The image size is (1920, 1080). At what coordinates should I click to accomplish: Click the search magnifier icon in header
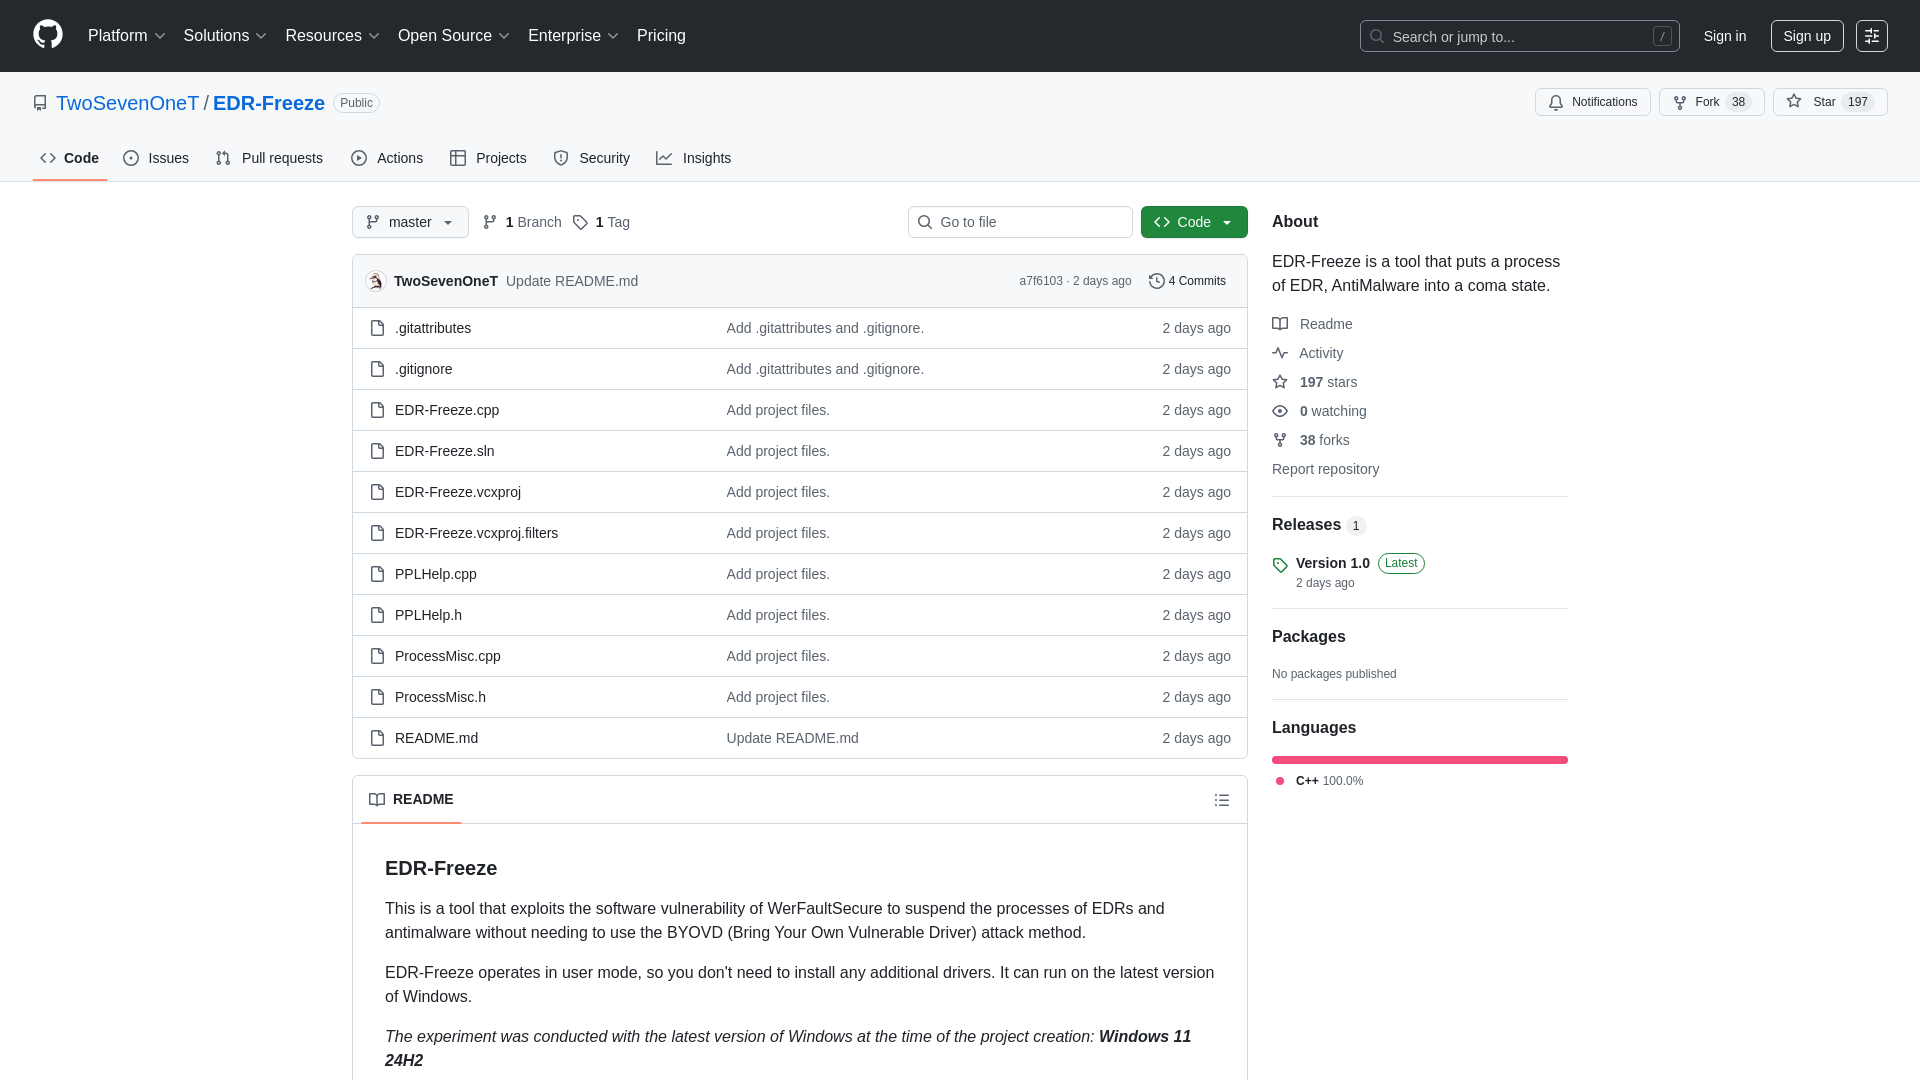(1377, 36)
